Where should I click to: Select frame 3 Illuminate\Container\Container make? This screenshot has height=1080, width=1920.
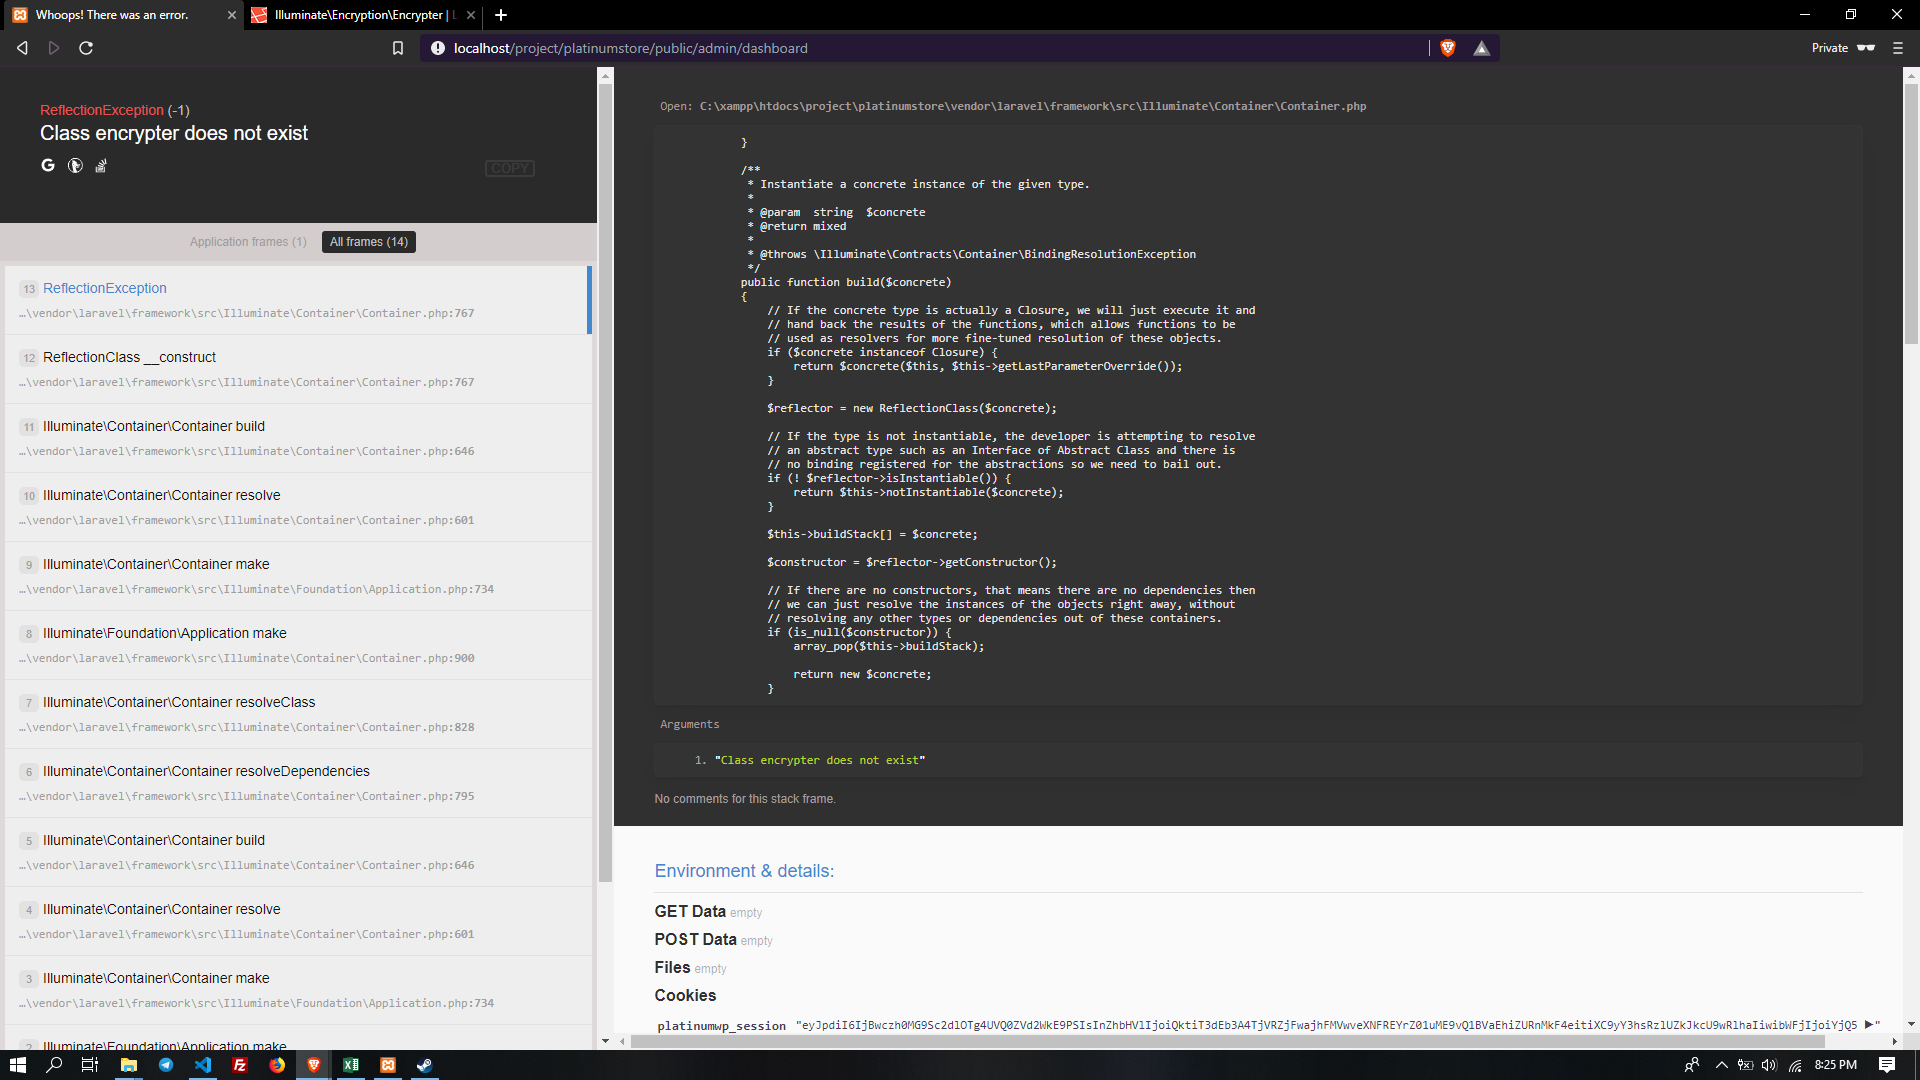296,990
